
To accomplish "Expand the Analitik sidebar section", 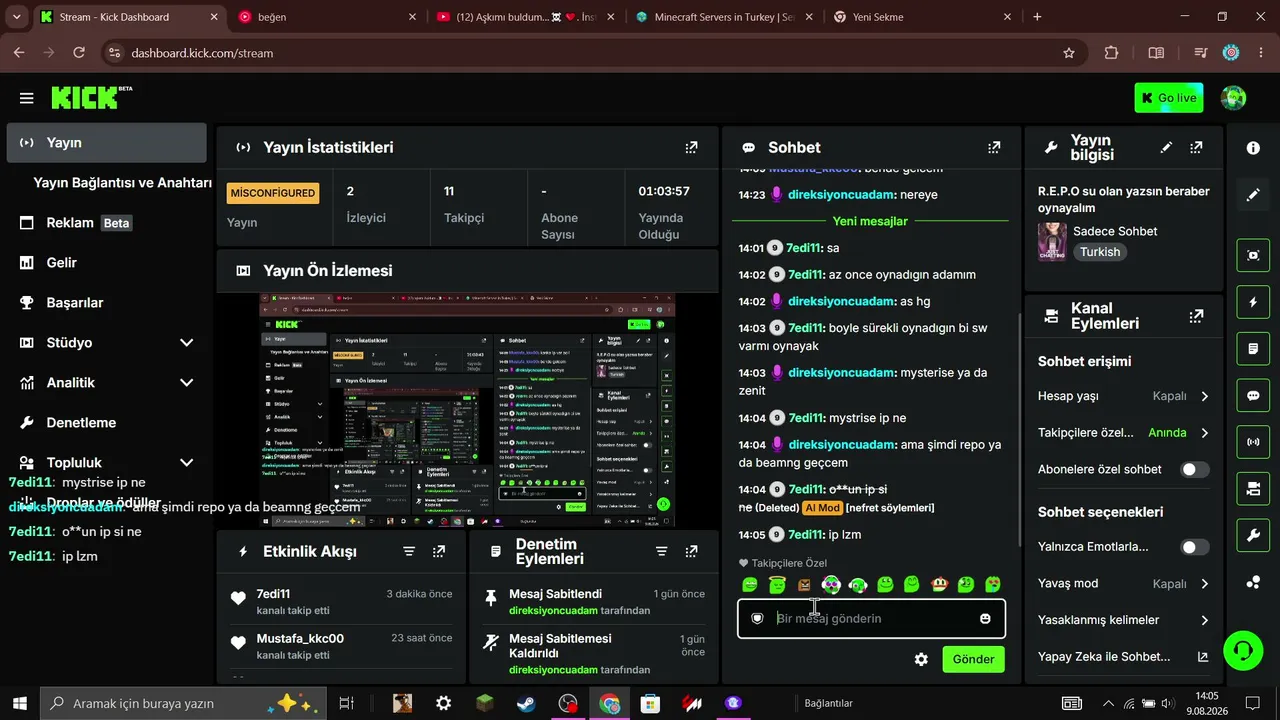I will pos(186,383).
